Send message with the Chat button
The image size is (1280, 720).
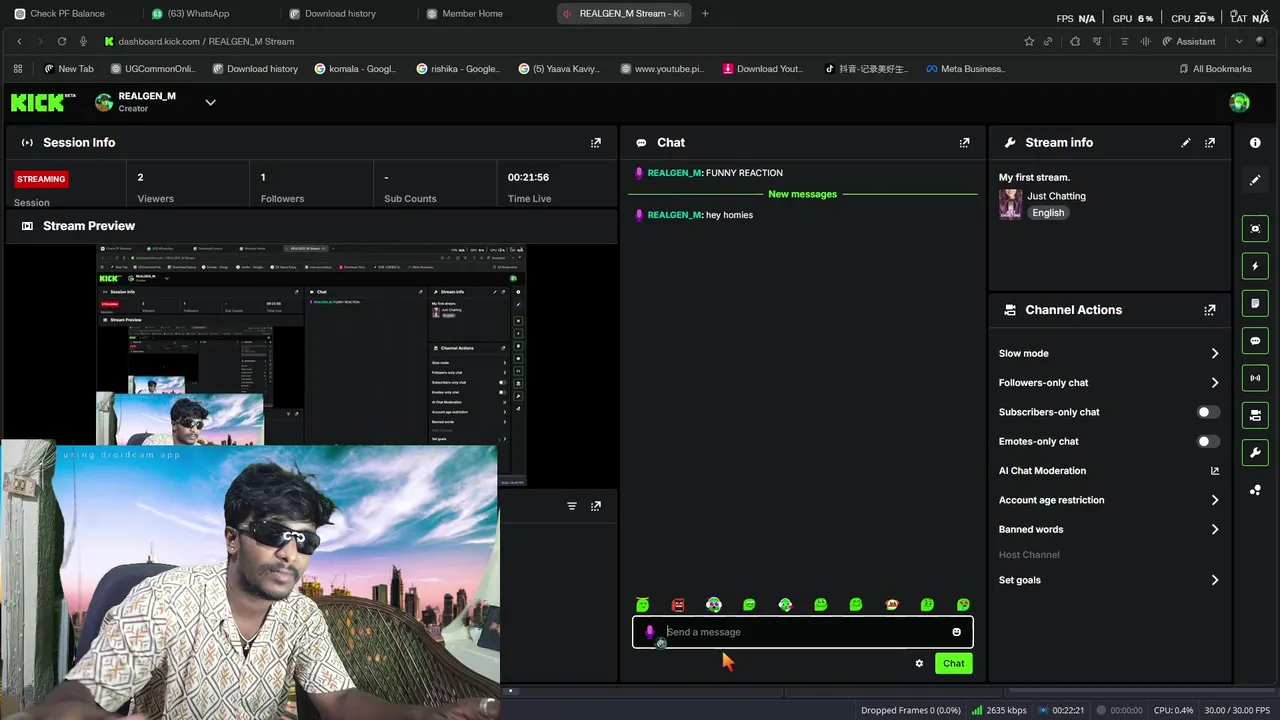coord(953,663)
